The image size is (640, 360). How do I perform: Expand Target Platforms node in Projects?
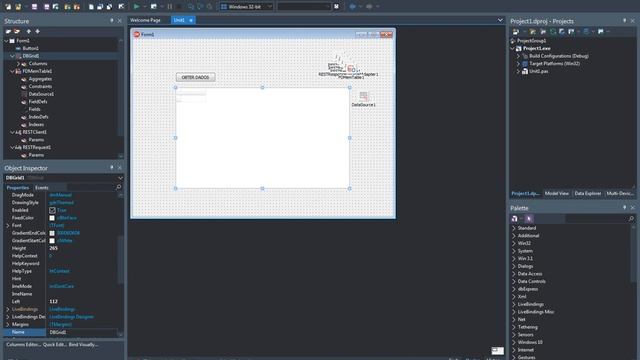point(518,64)
